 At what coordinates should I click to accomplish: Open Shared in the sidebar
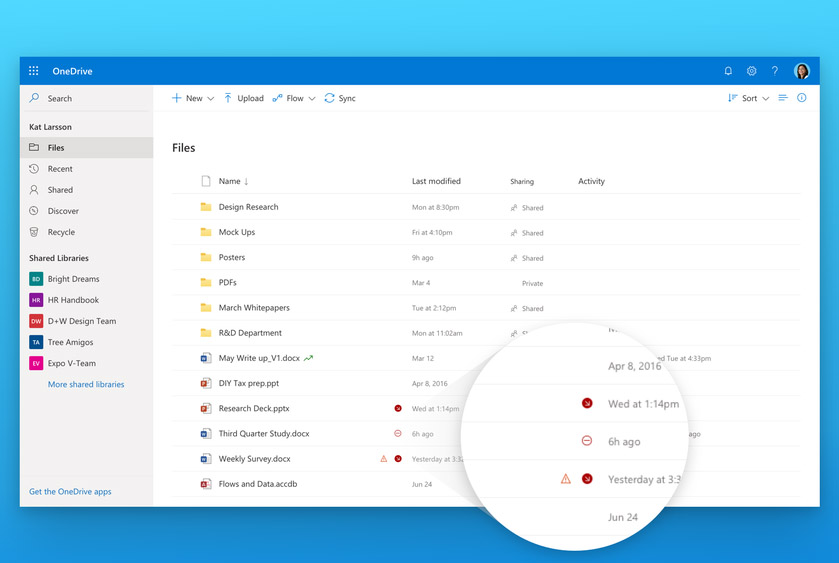(x=87, y=190)
